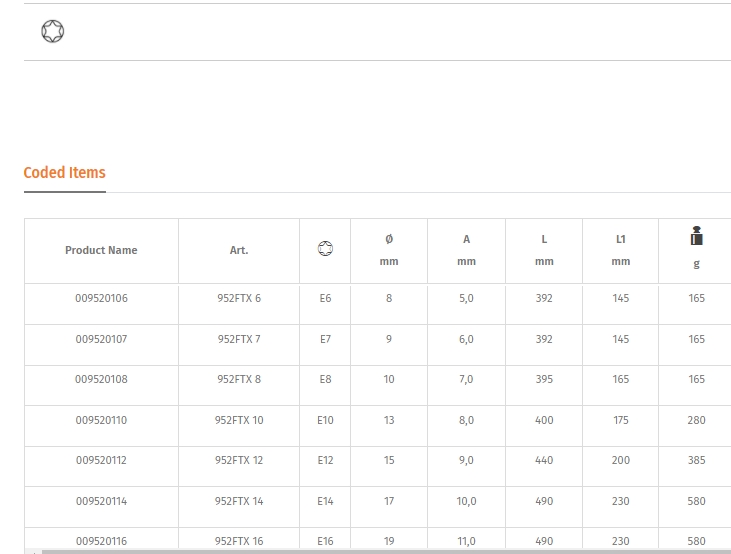Select the E12 size cell
The height and width of the screenshot is (554, 731).
click(325, 467)
